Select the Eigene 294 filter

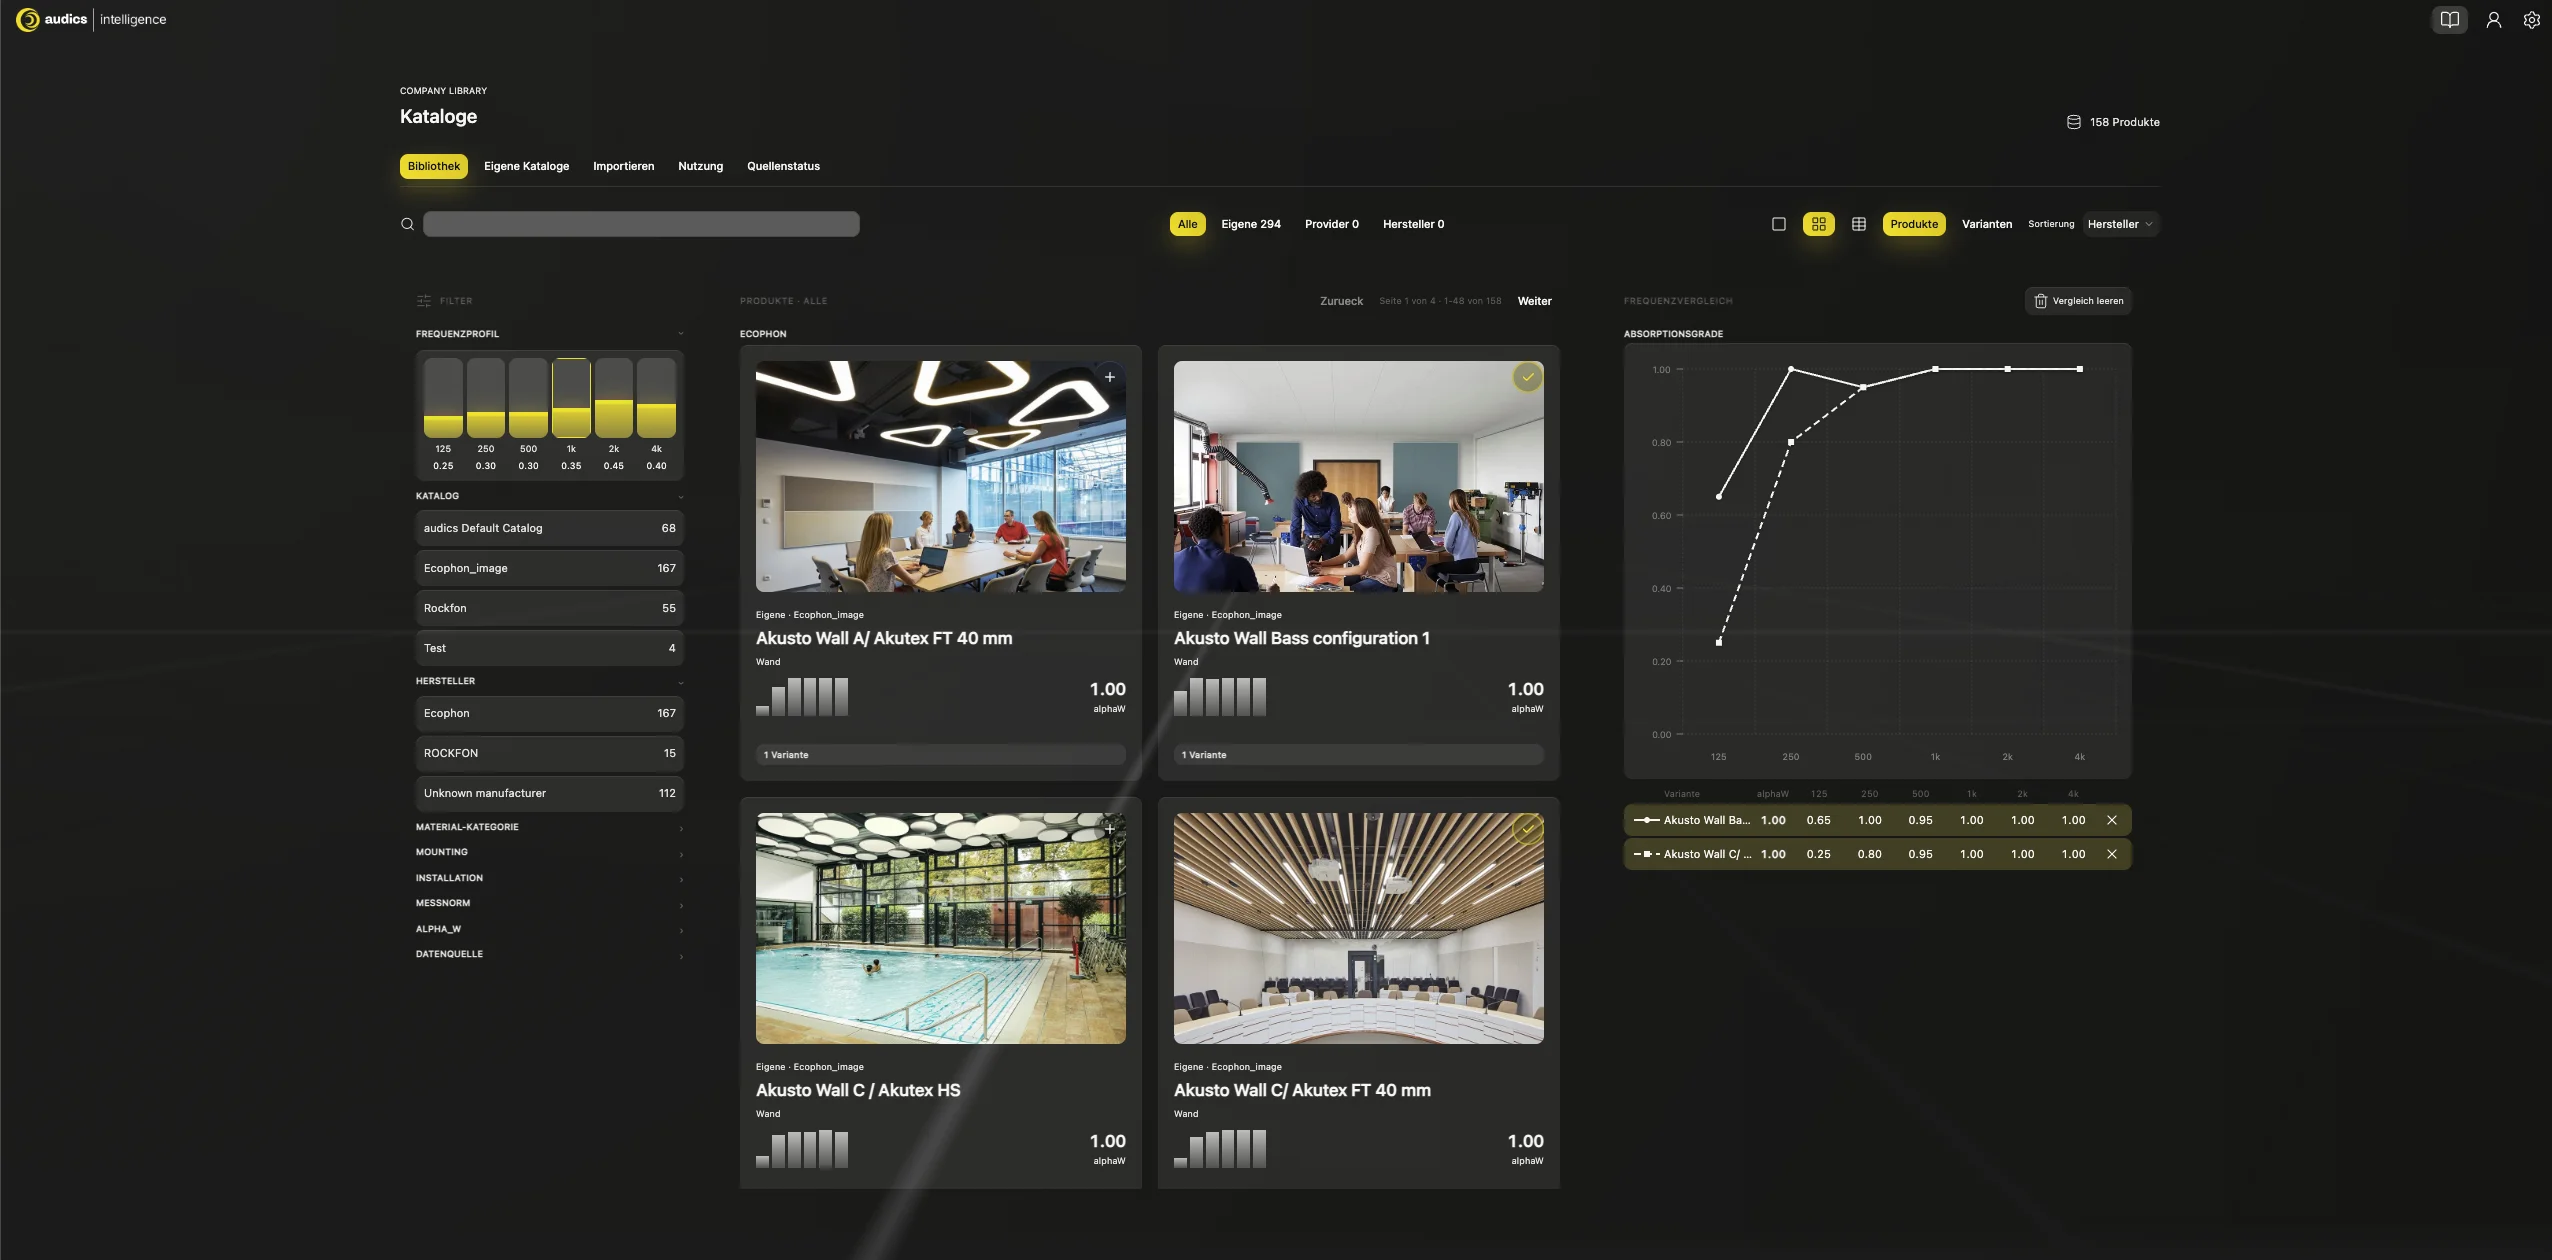point(1250,224)
